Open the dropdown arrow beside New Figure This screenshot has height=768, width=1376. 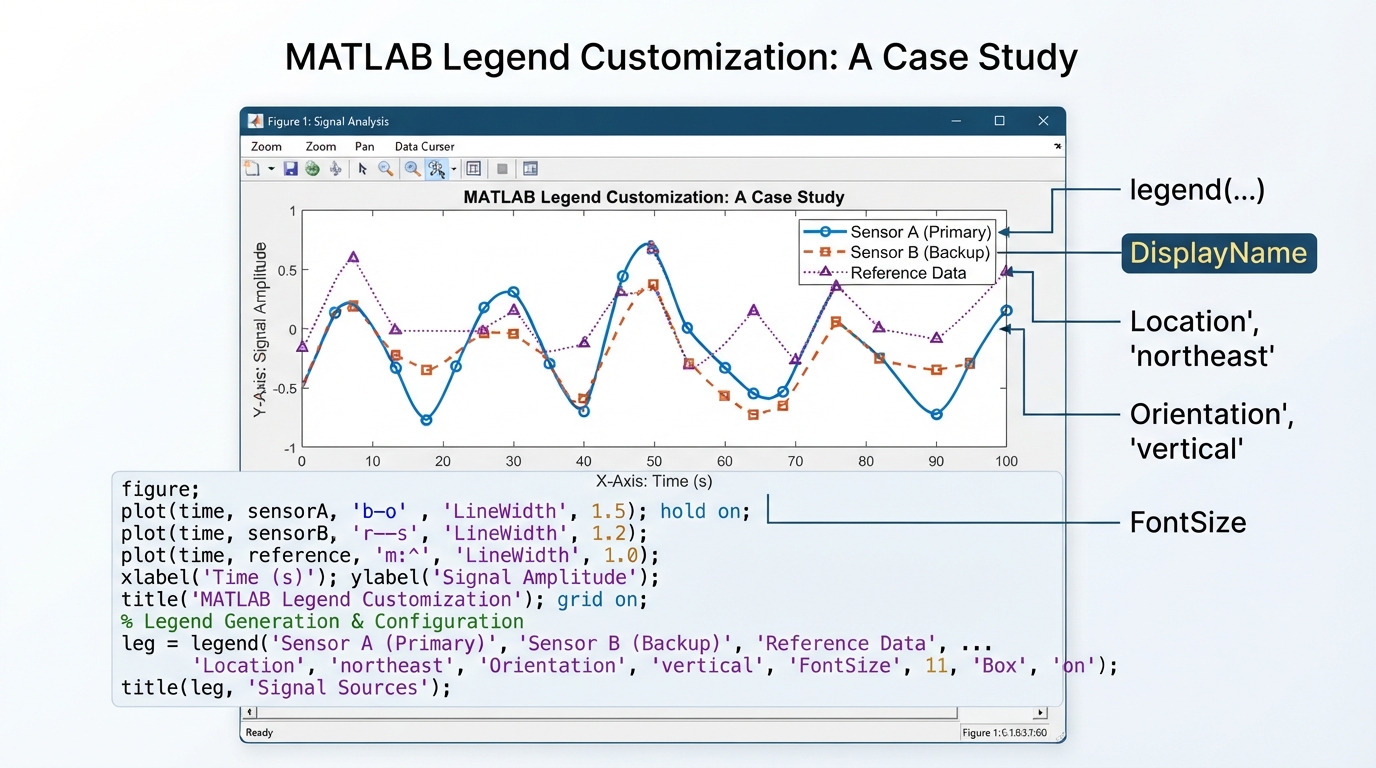(271, 170)
